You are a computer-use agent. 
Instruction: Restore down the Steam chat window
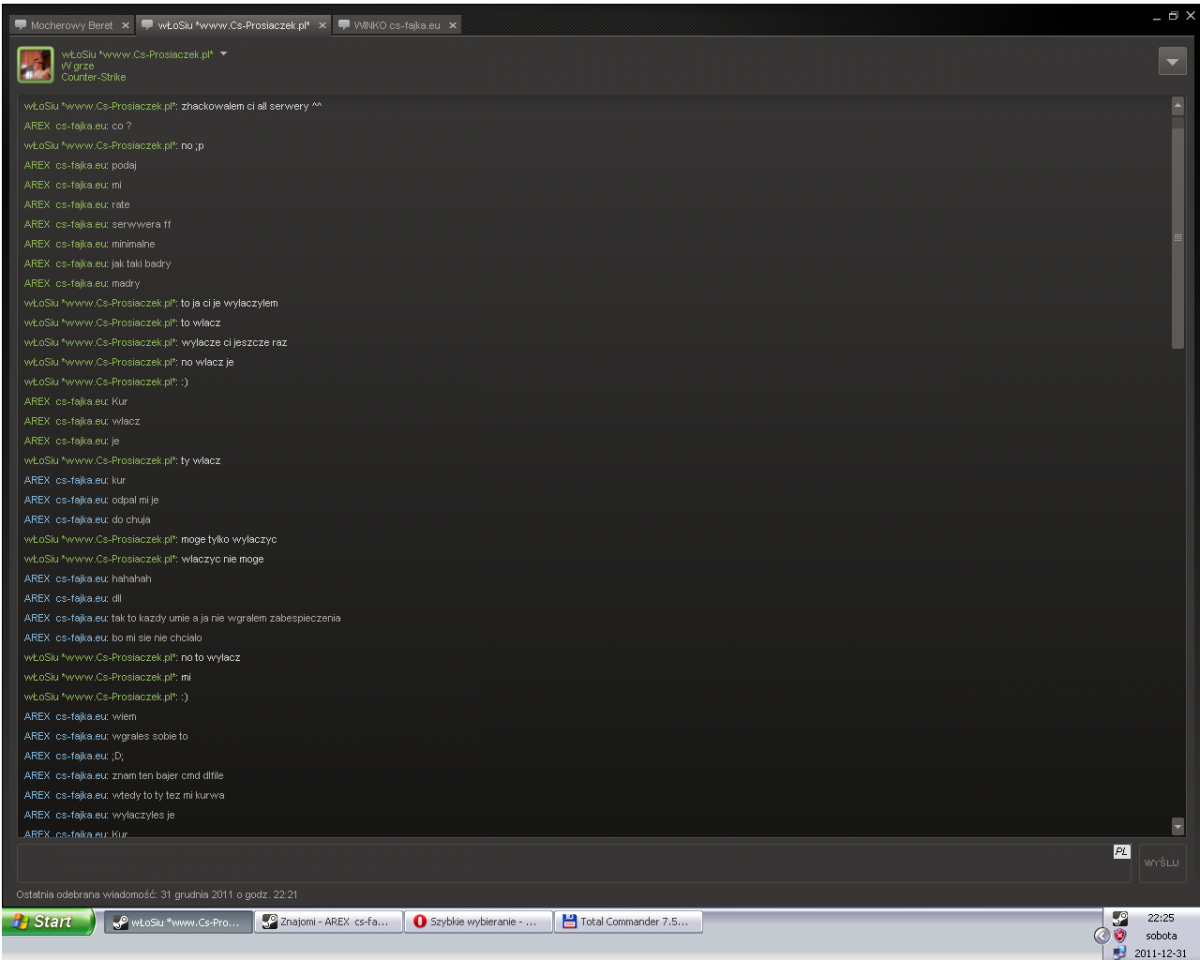pos(1174,15)
